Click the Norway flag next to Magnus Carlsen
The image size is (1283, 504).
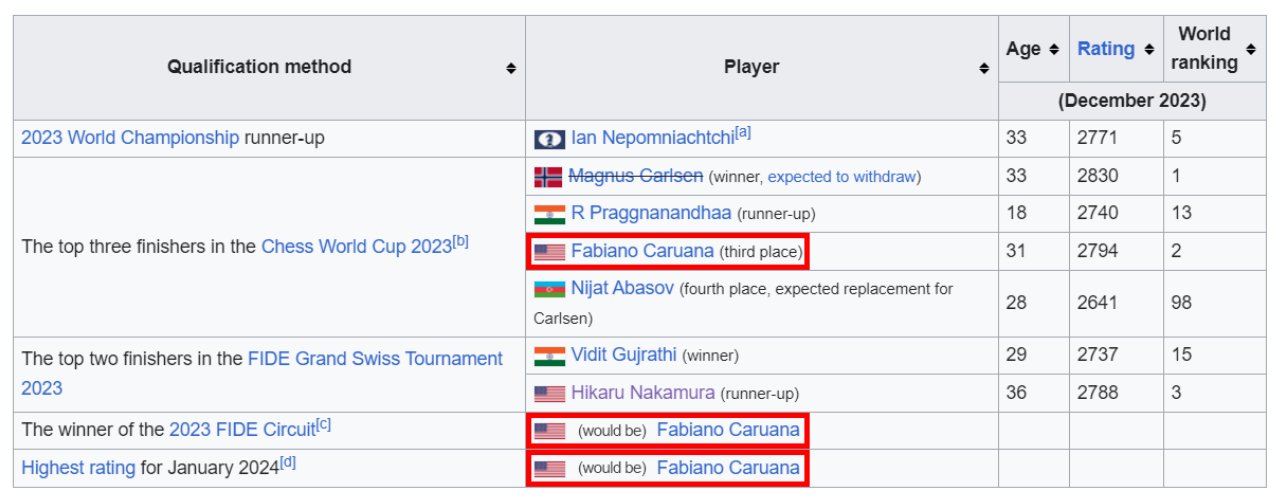[x=548, y=177]
